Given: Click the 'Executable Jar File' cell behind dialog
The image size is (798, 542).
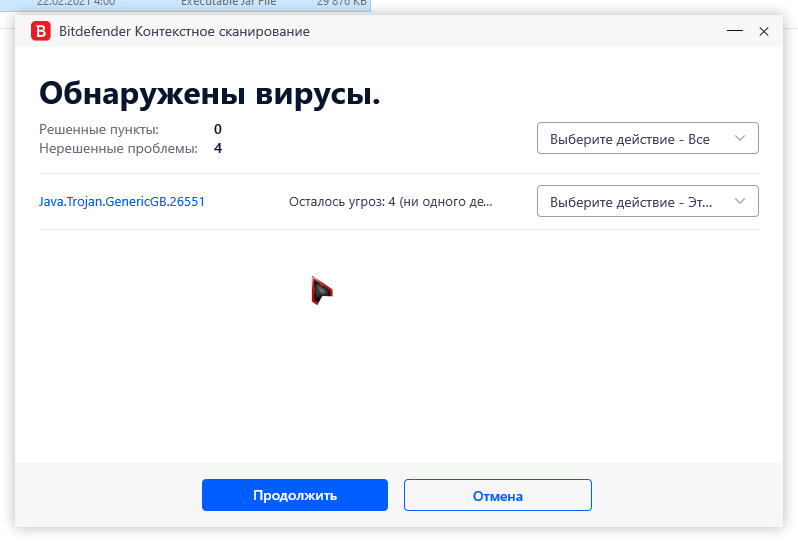Looking at the screenshot, I should 229,3.
